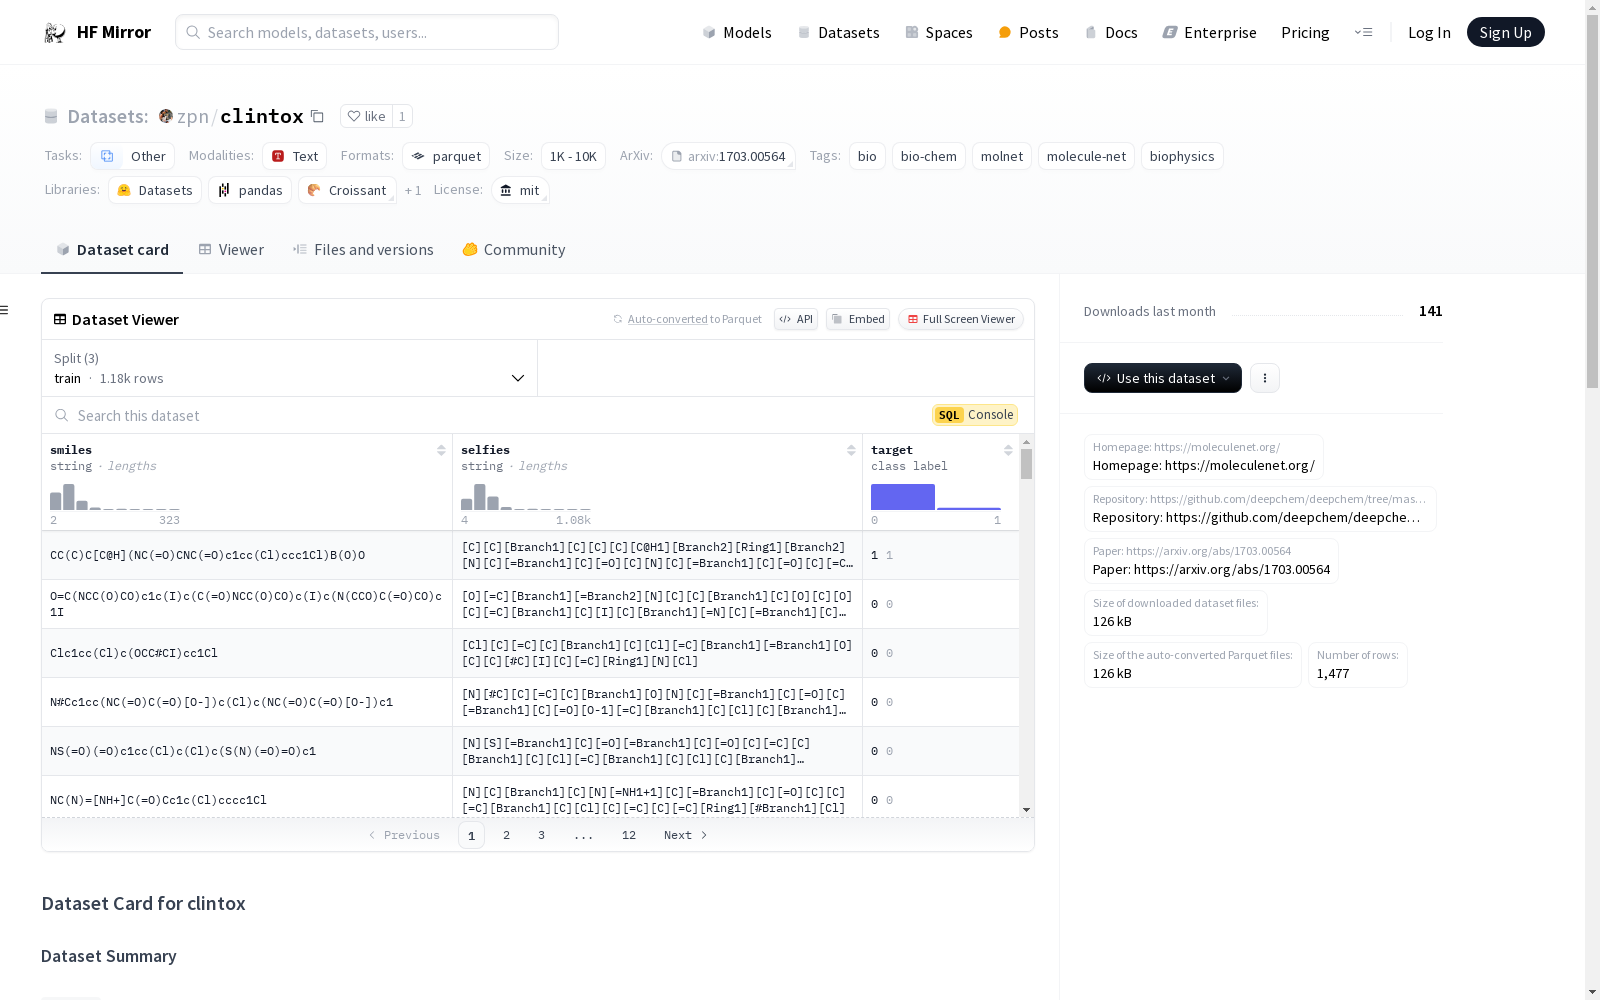This screenshot has width=1600, height=1000.
Task: Open the mit license tag
Action: point(520,190)
